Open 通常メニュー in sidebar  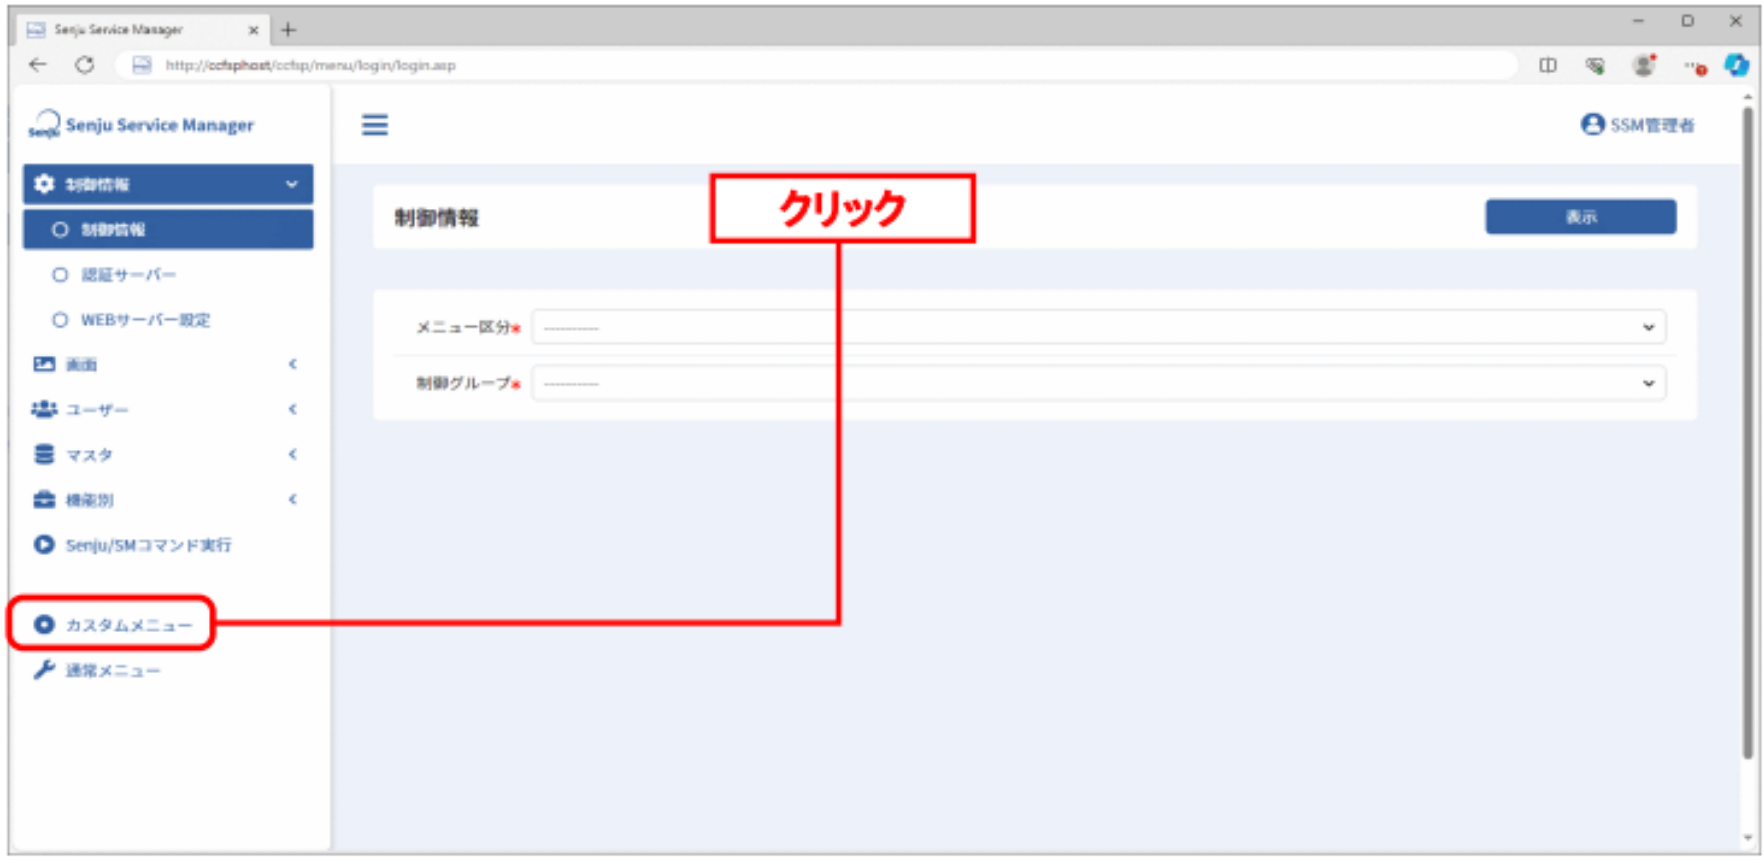click(113, 670)
